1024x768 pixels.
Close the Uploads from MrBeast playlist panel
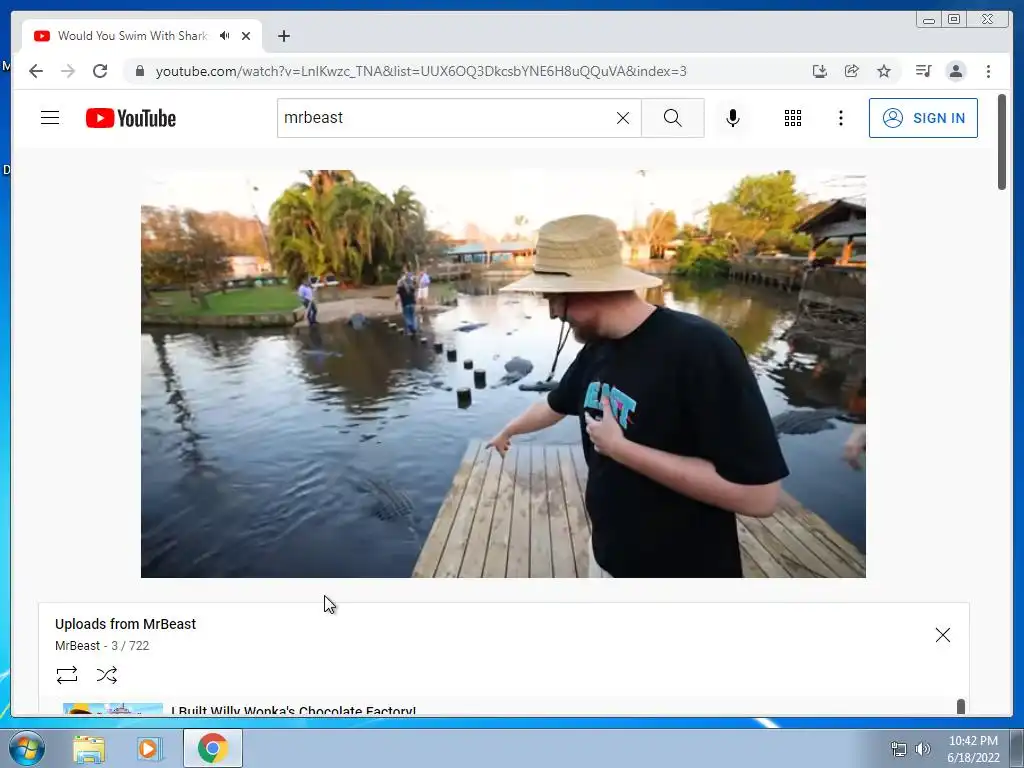942,635
